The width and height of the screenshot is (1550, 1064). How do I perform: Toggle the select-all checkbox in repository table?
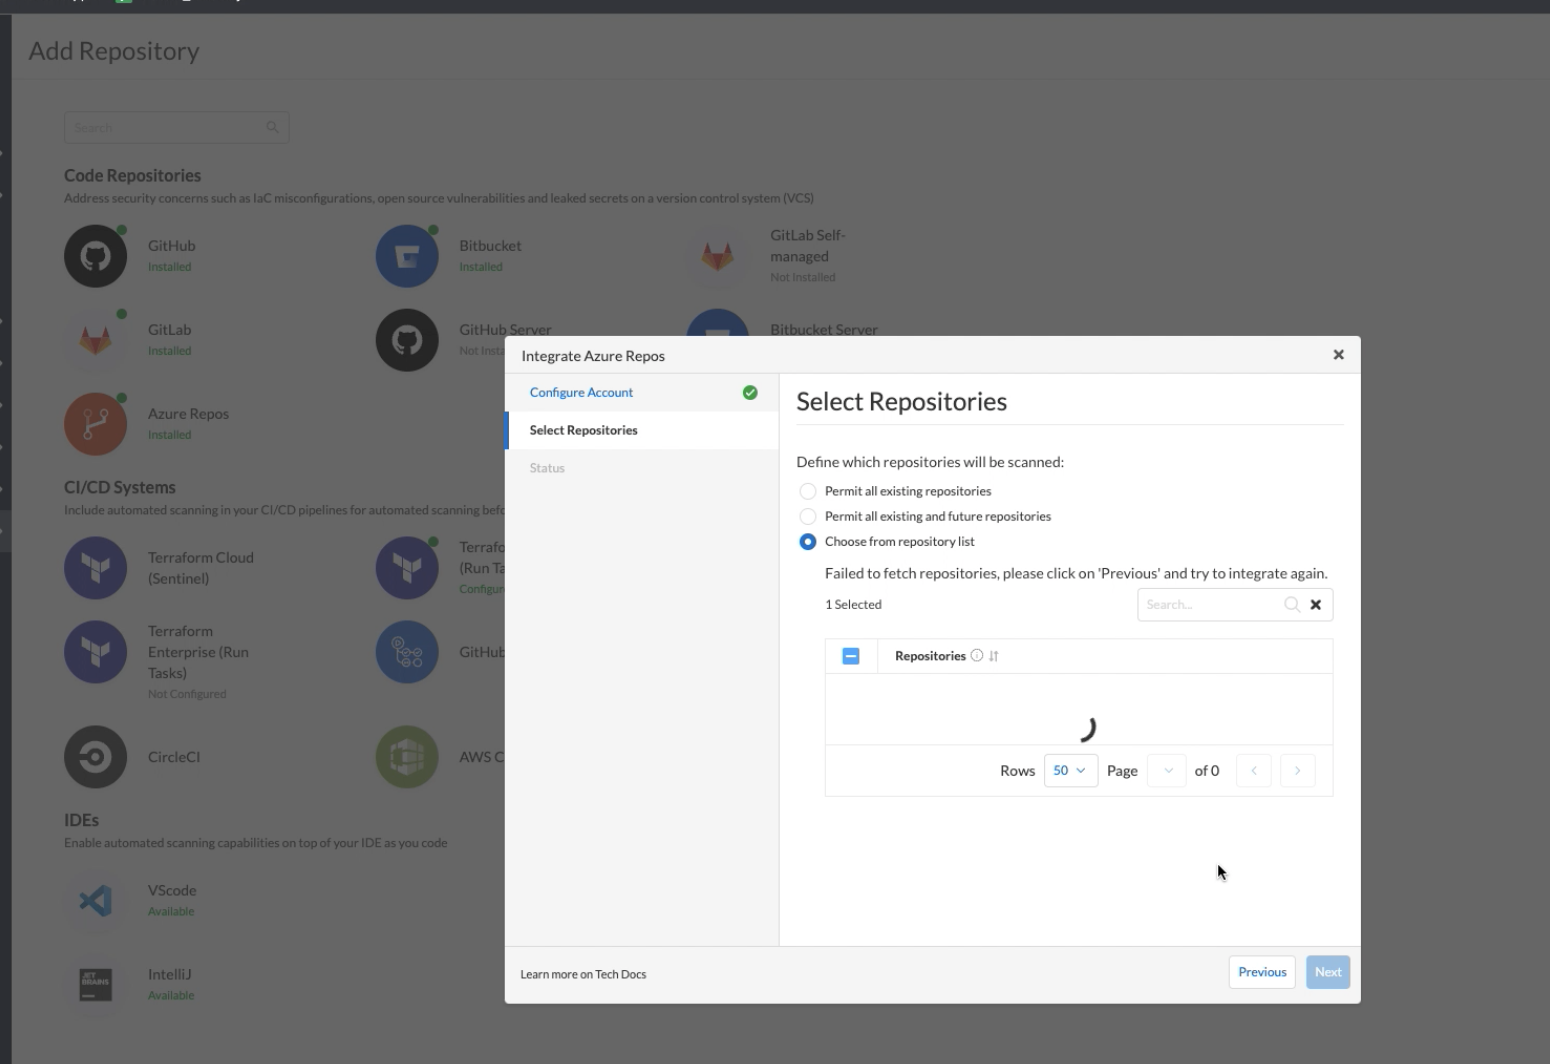[x=851, y=655]
